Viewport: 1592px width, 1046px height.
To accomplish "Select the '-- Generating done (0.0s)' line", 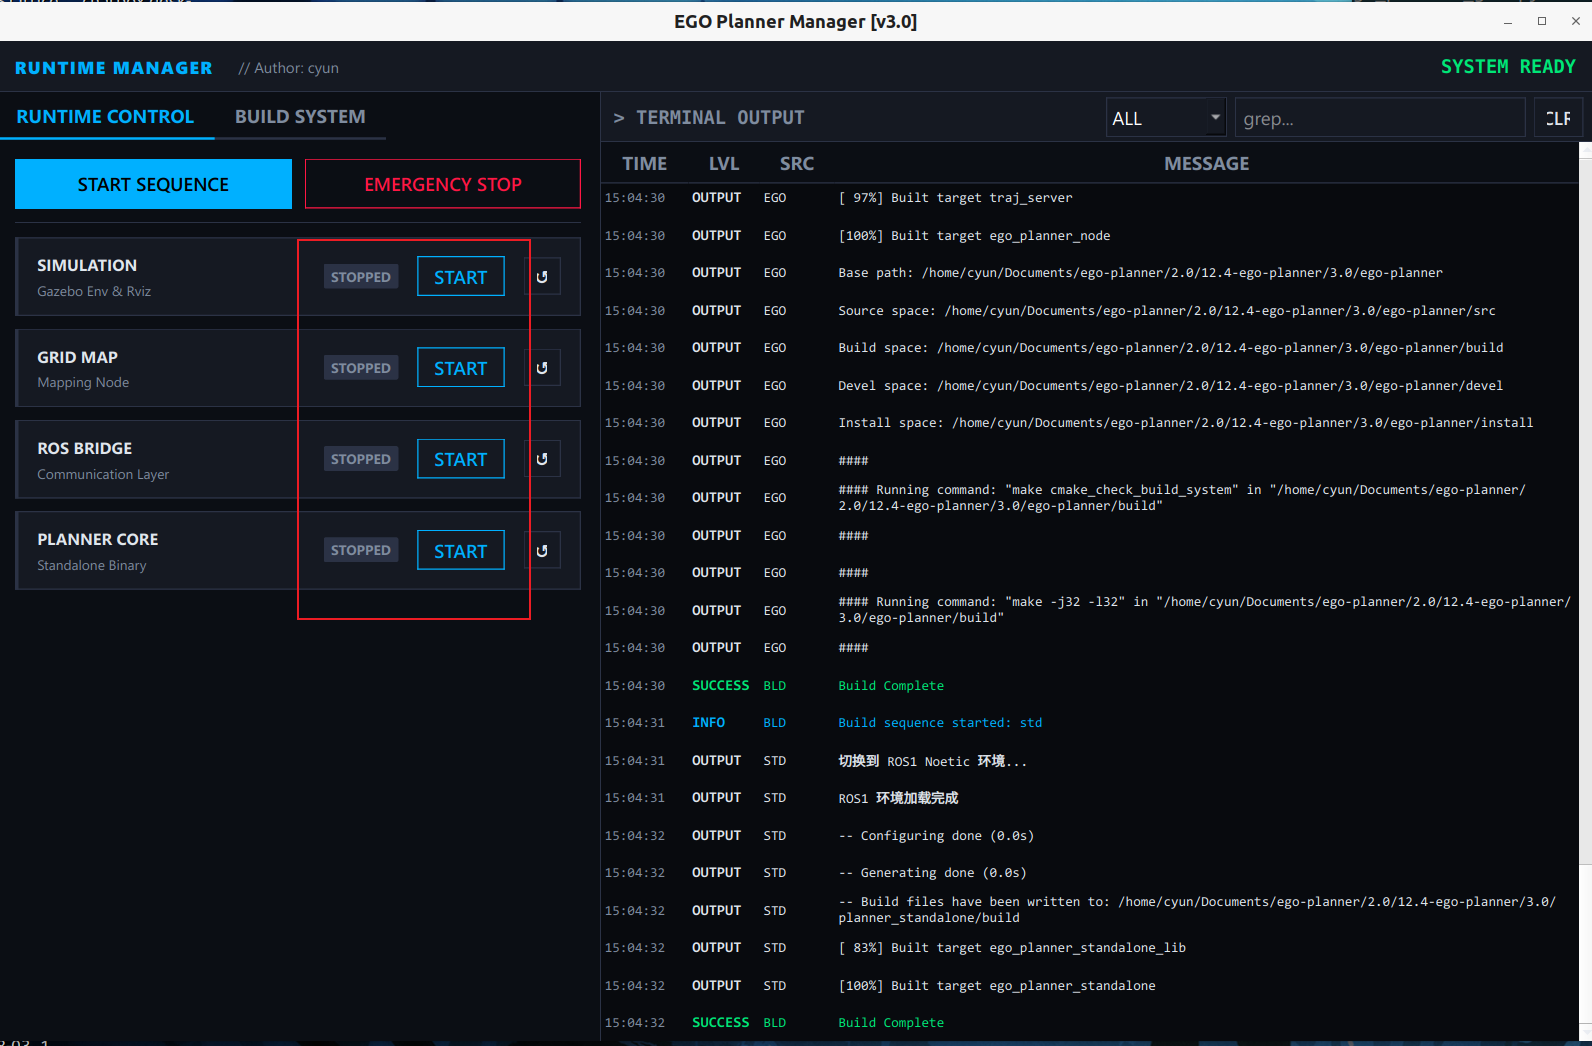I will click(x=932, y=873).
